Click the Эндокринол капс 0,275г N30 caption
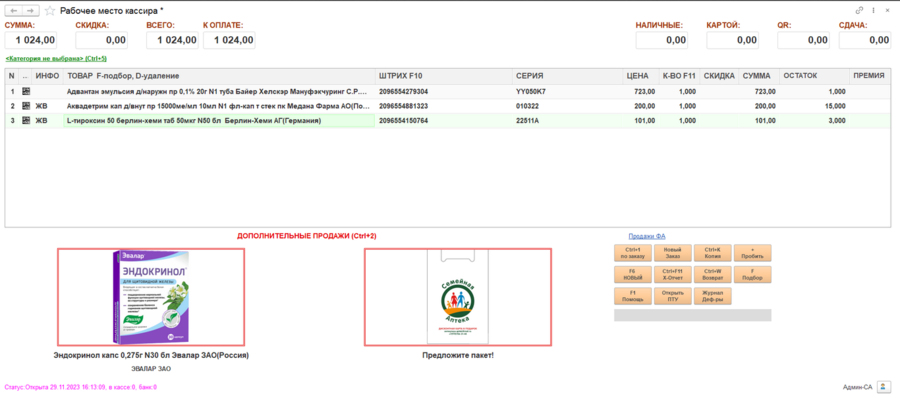The height and width of the screenshot is (398, 900). click(151, 356)
